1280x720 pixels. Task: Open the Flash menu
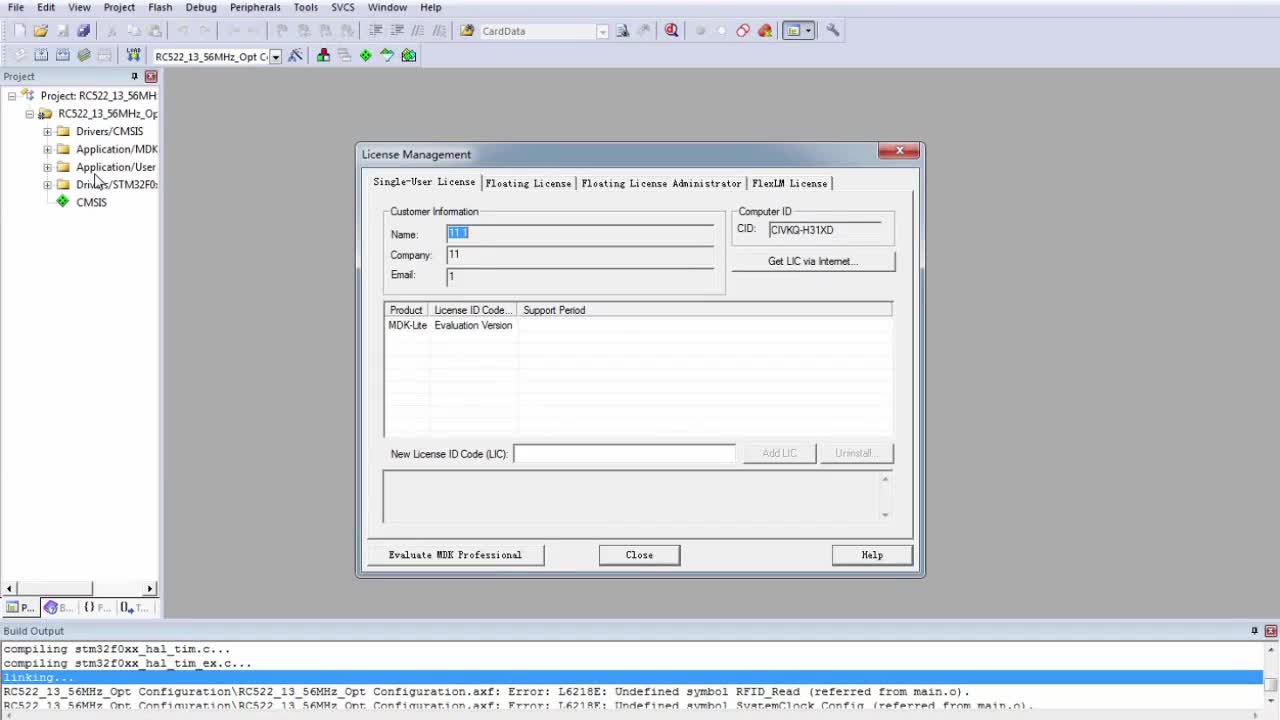160,7
